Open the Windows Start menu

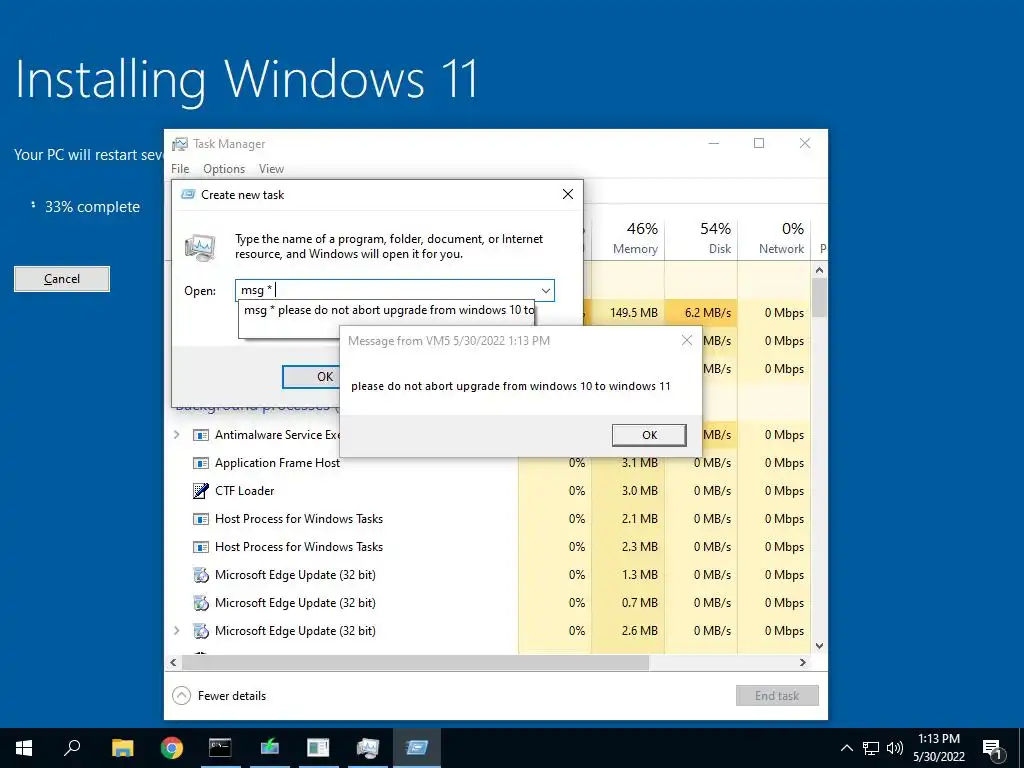(x=24, y=748)
